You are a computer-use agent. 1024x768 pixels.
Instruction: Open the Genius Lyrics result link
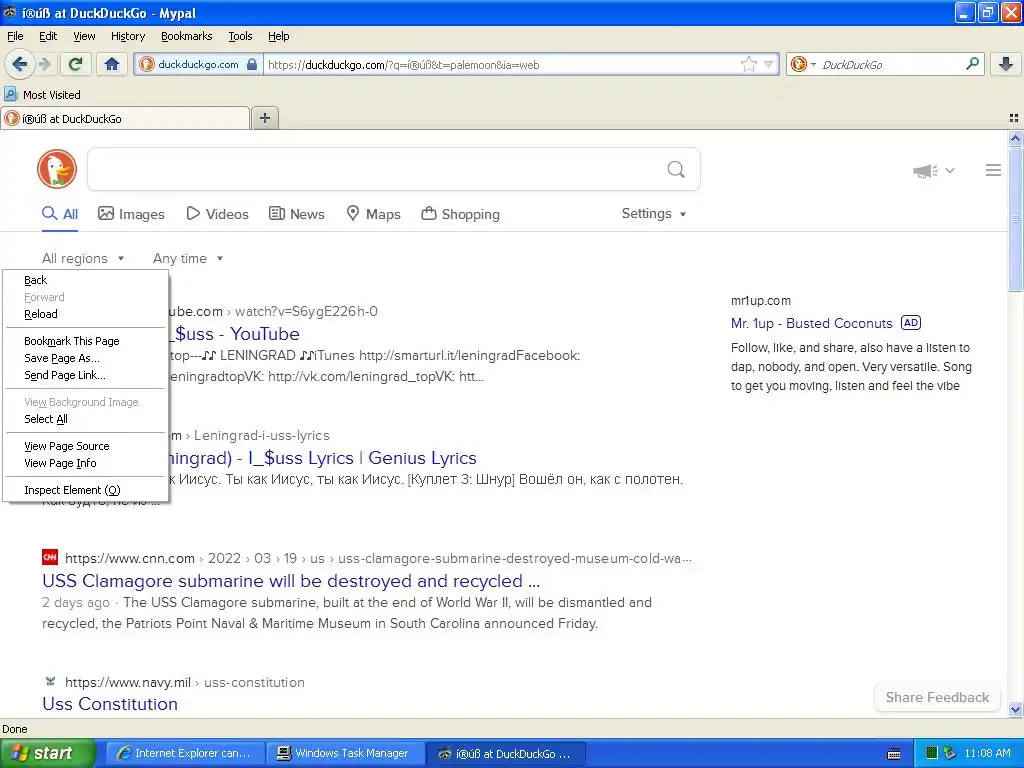tap(325, 458)
